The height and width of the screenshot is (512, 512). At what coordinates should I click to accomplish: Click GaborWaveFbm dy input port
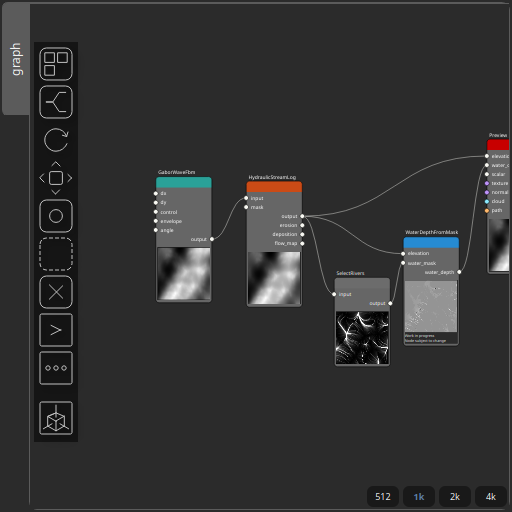click(x=156, y=202)
